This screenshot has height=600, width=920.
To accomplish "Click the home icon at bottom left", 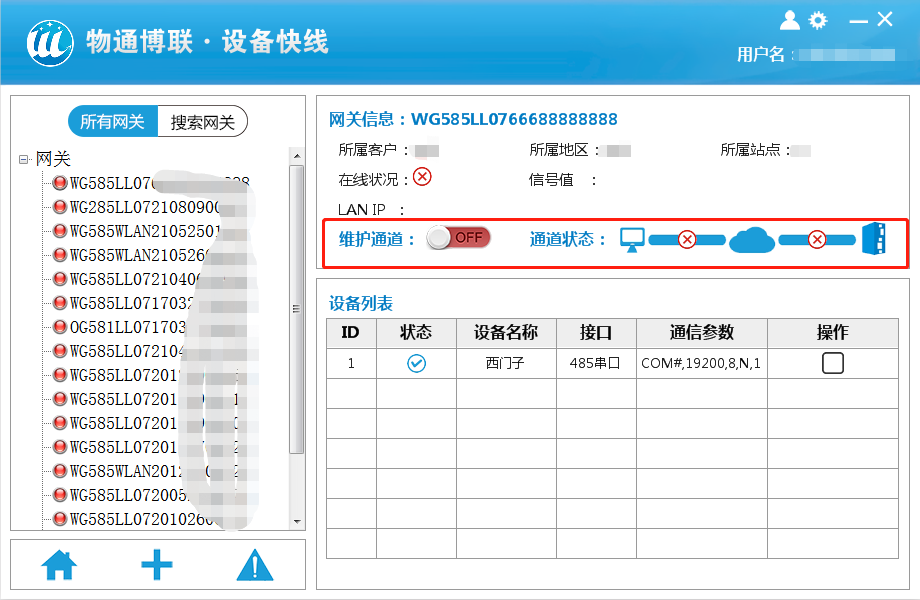I will 59,566.
